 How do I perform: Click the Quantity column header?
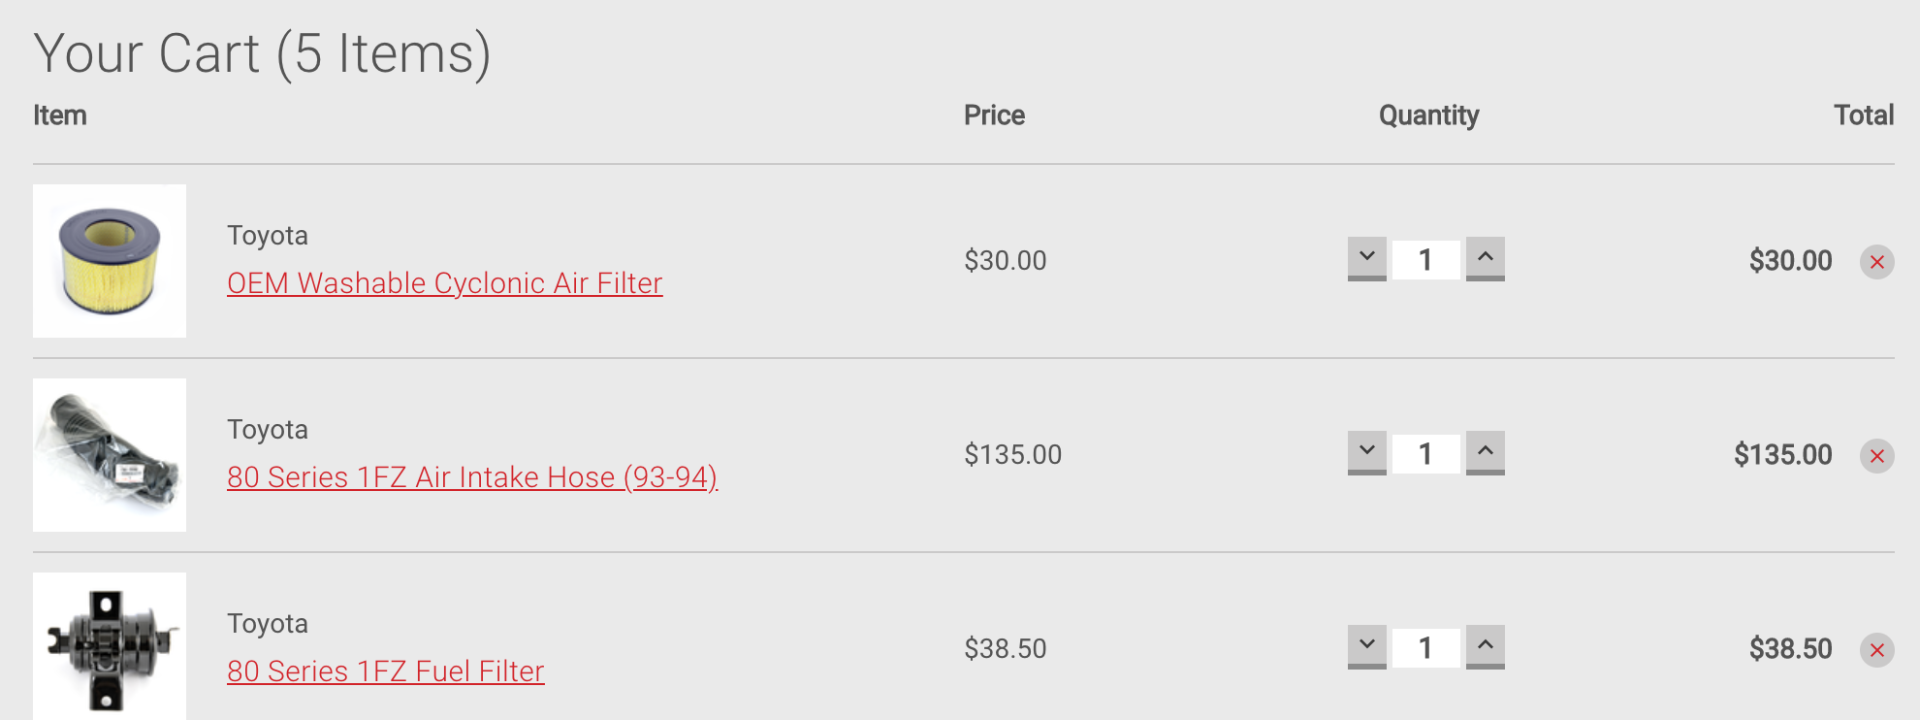click(1429, 116)
